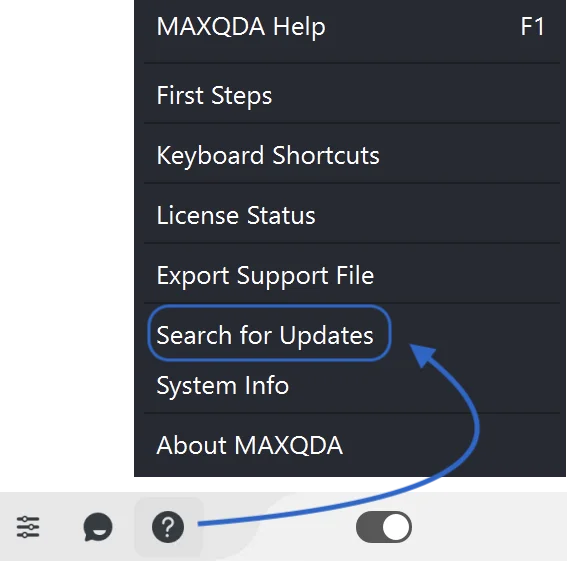Open the preferences sliders icon

(28, 527)
